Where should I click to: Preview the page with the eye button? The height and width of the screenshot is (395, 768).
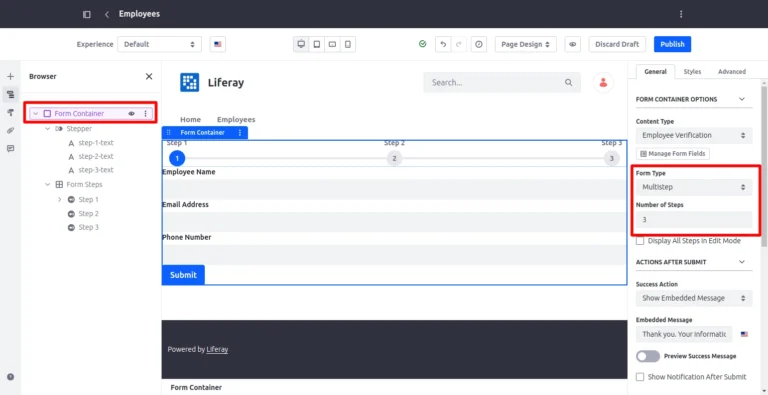tap(572, 44)
